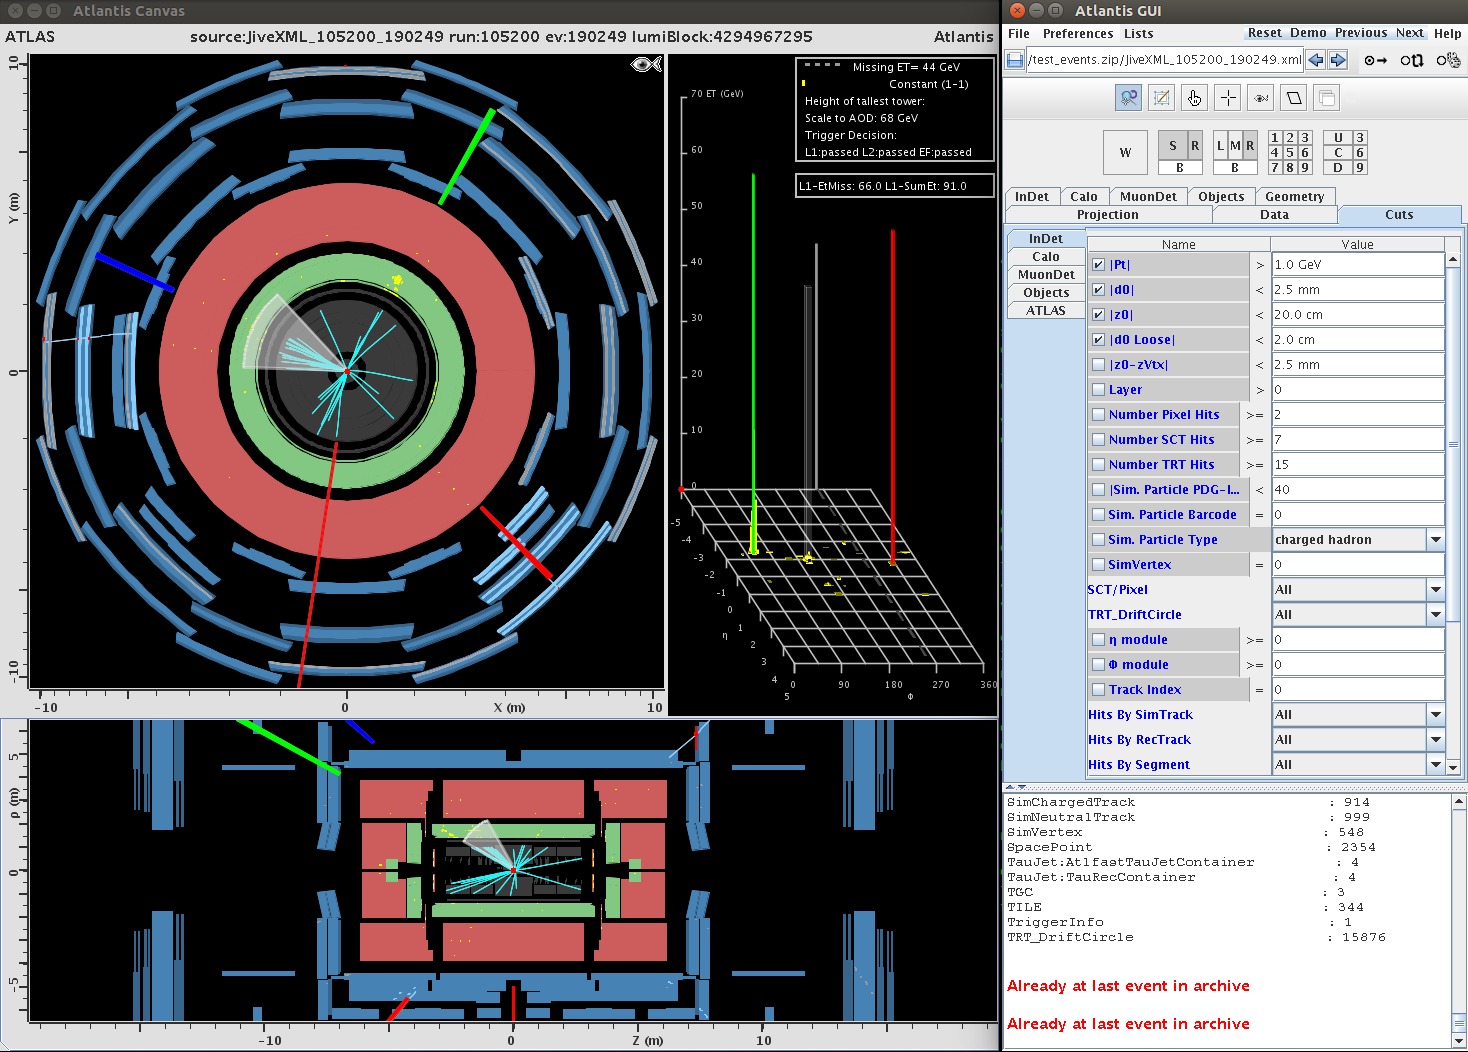Open the File menu

[1019, 34]
